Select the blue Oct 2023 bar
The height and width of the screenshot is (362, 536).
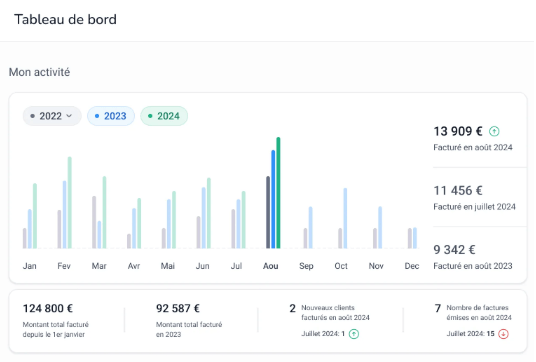point(345,218)
